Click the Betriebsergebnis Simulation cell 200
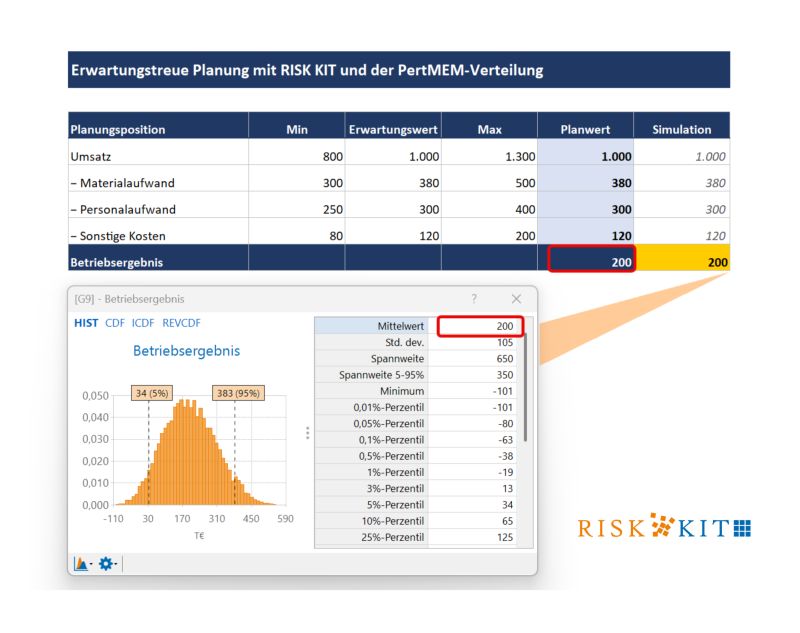This screenshot has width=800, height=633. coord(682,258)
